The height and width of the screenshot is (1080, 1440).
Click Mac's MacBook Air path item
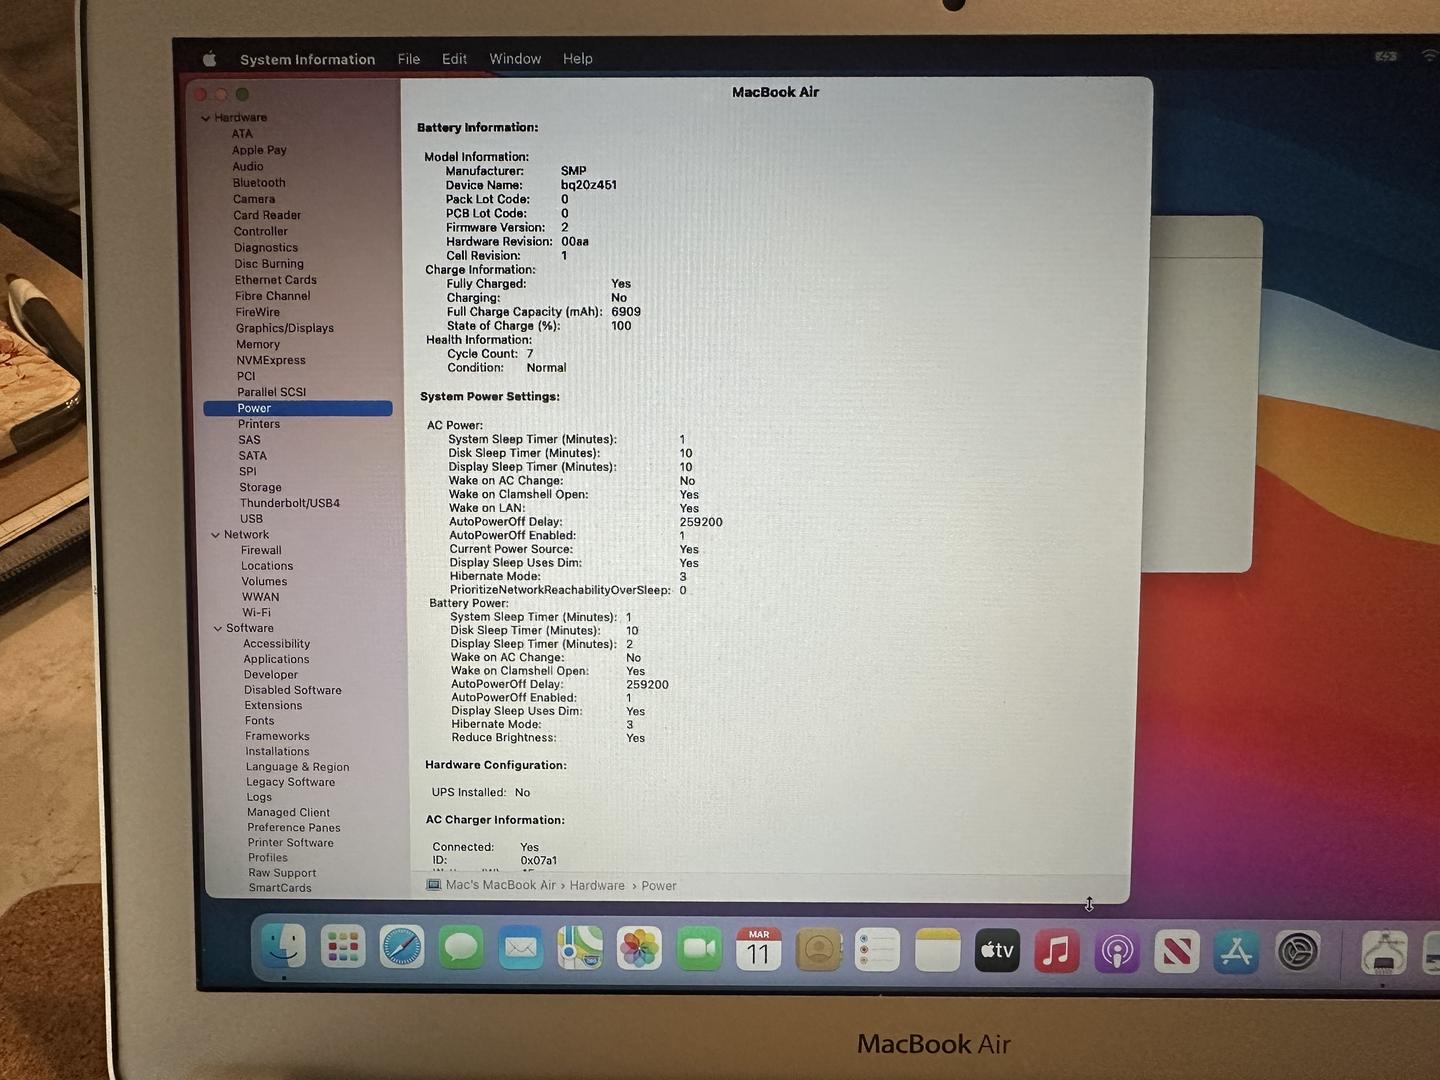coord(500,885)
